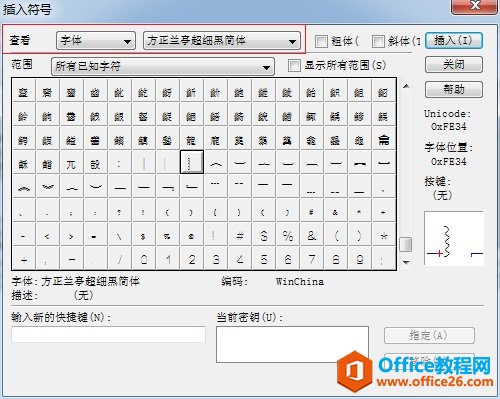Focus the 输入新的快捷键(N) input field

108,334
